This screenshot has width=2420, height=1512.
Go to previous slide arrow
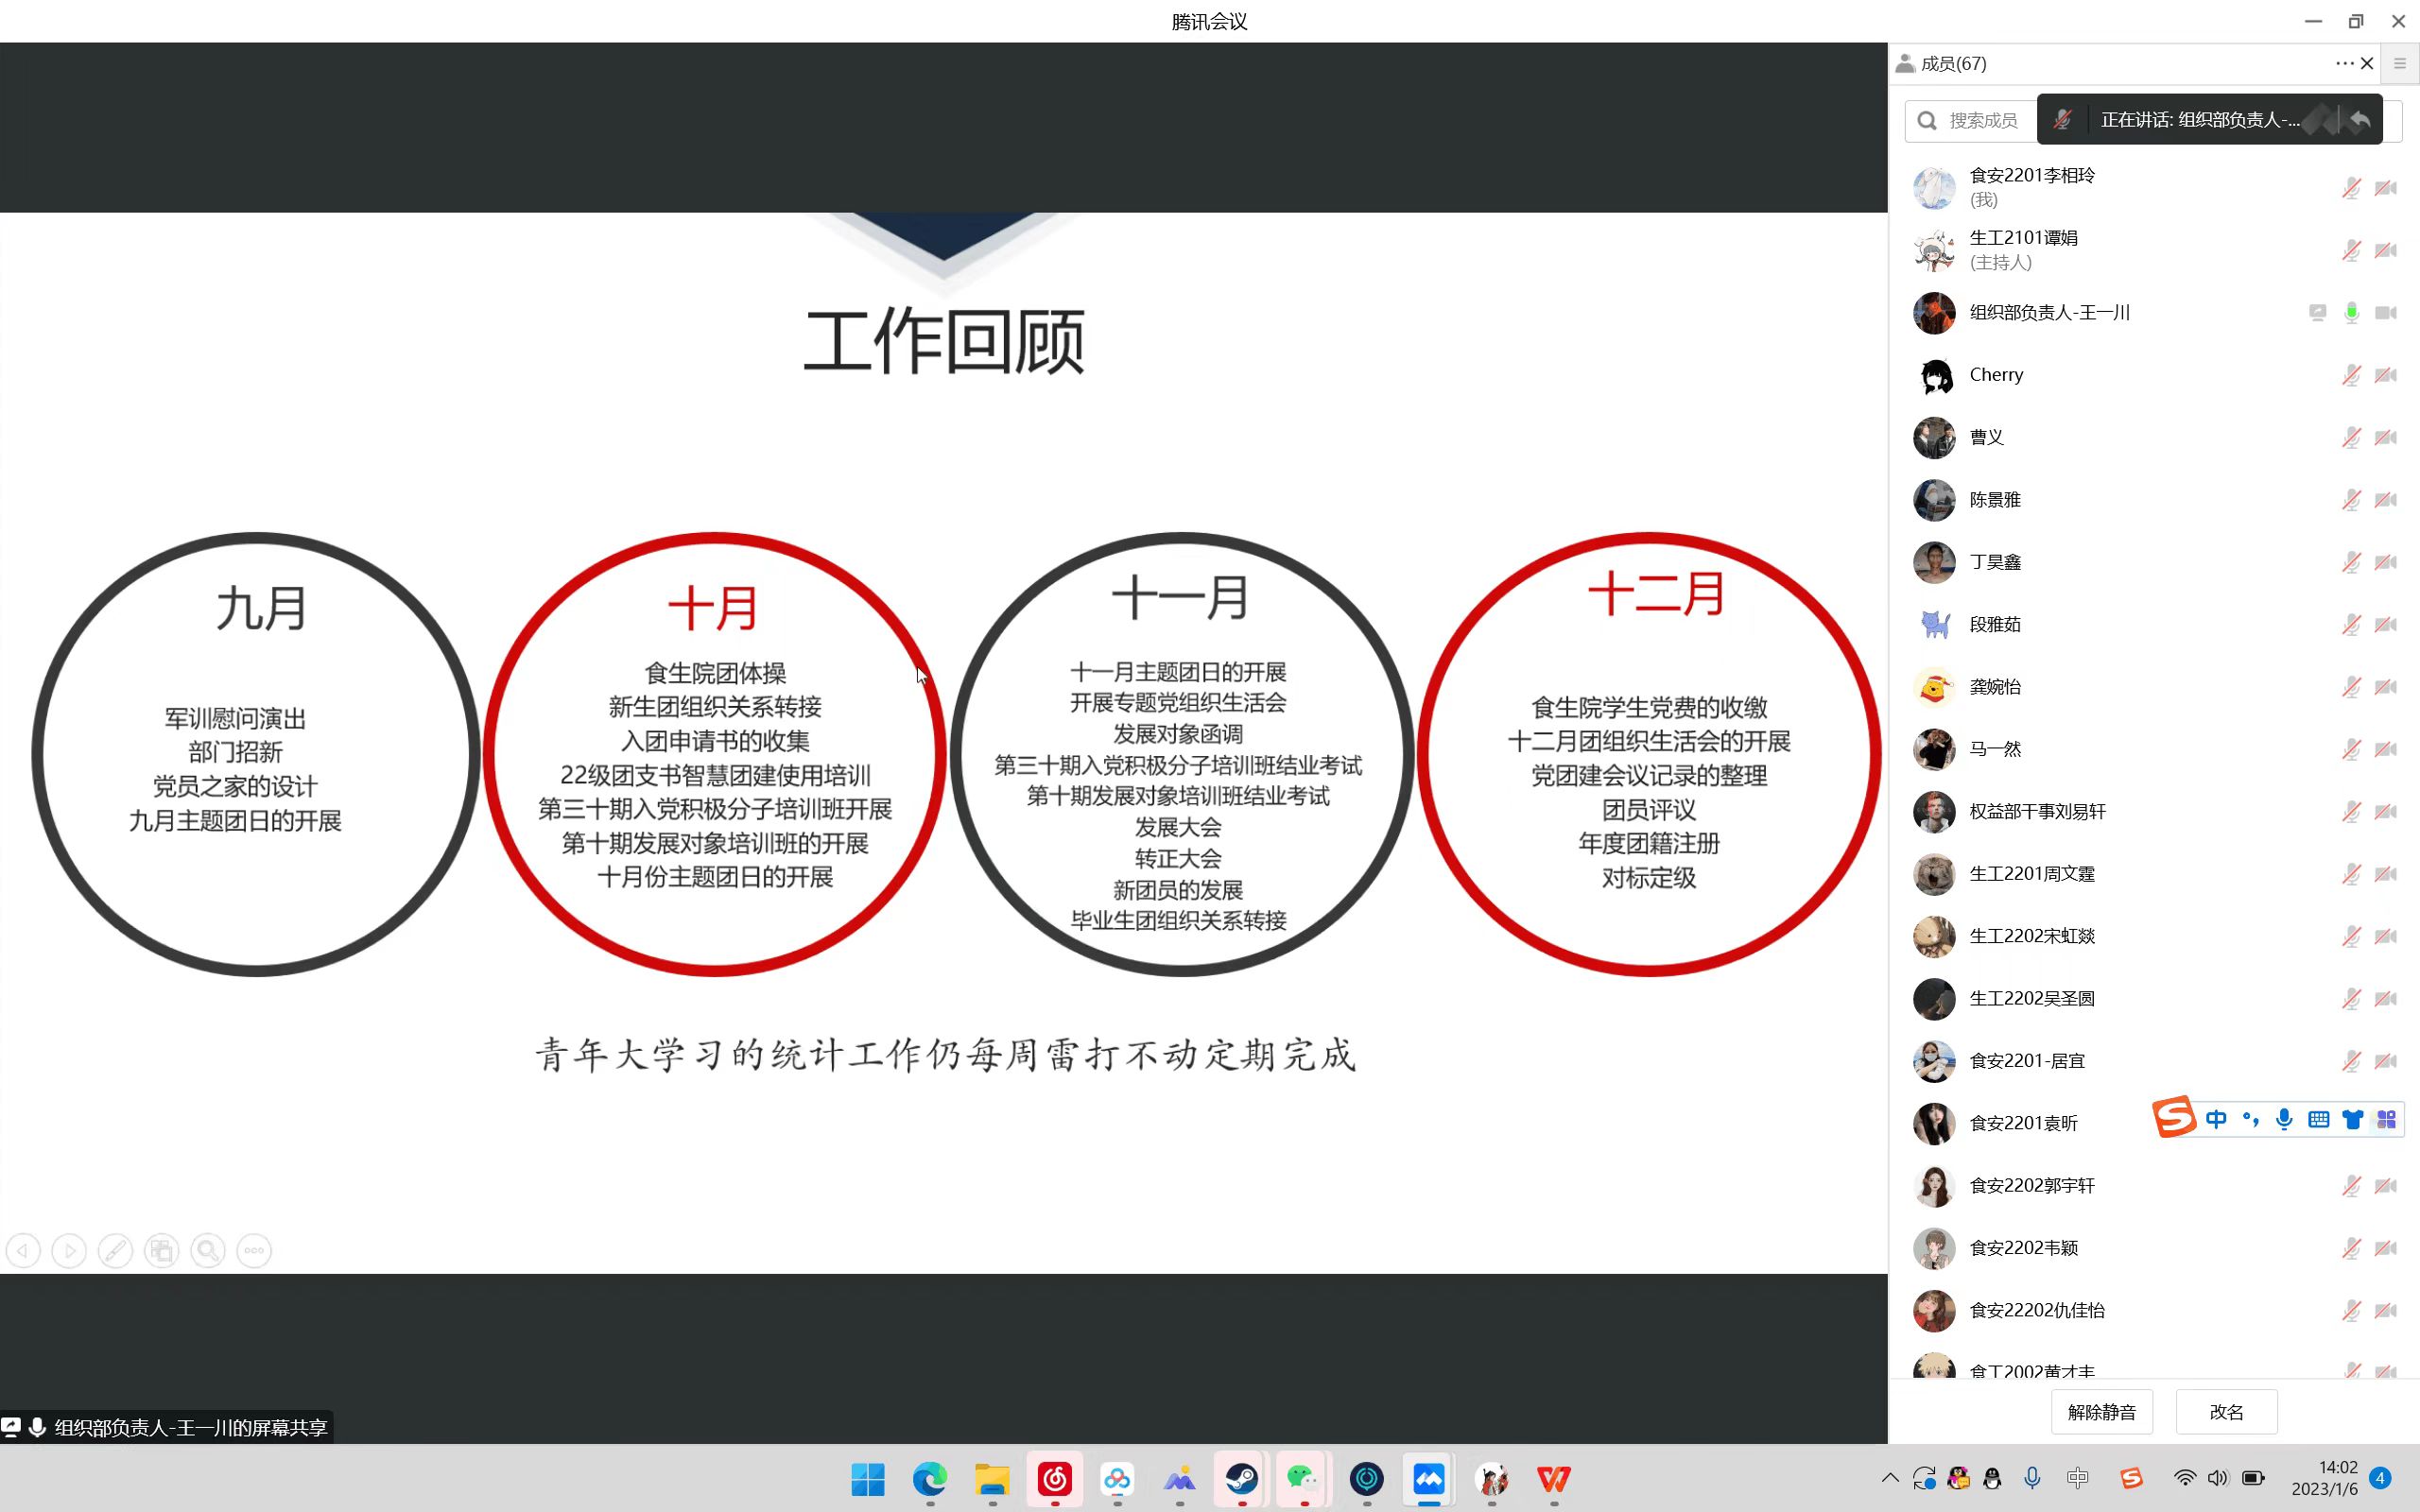pos(23,1250)
